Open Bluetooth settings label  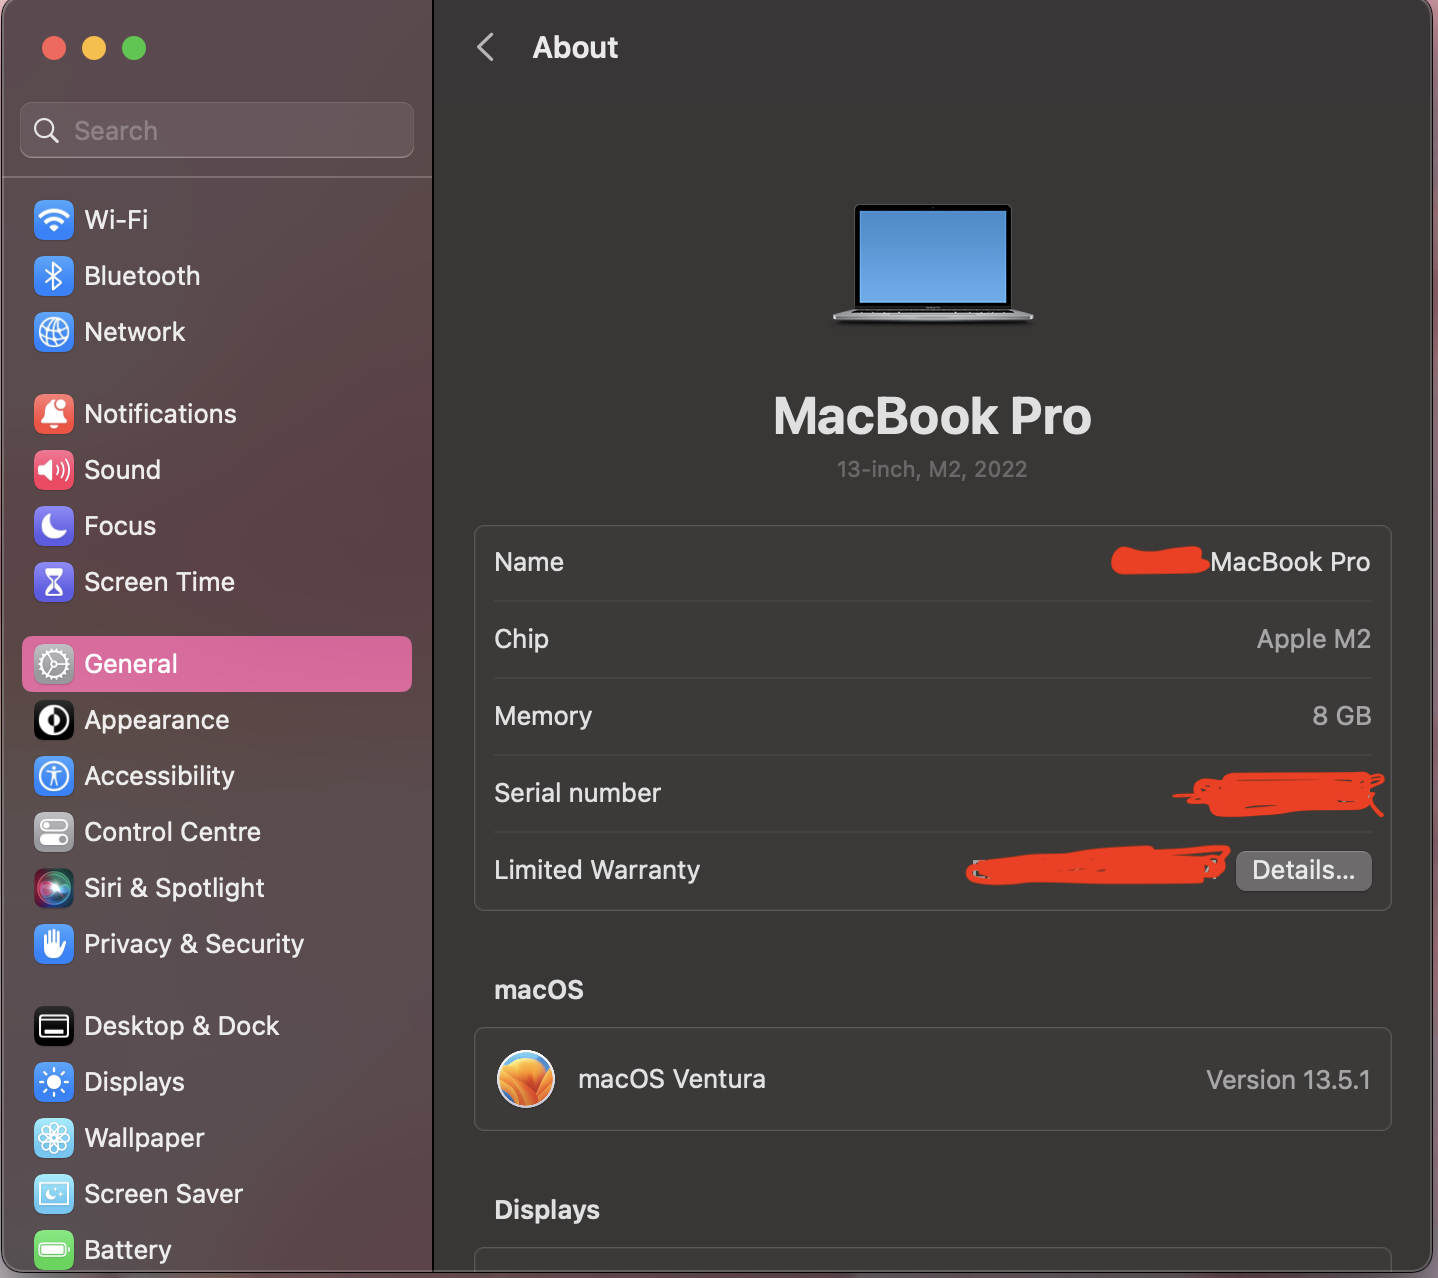coord(142,276)
